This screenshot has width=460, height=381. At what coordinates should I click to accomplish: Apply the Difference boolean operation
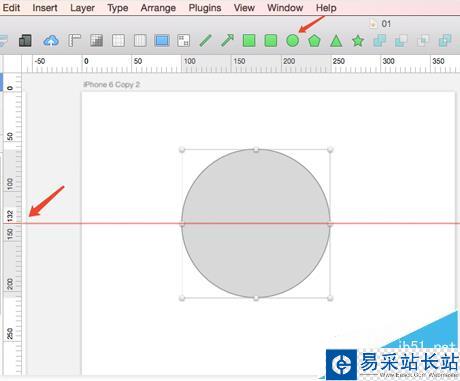click(x=445, y=41)
